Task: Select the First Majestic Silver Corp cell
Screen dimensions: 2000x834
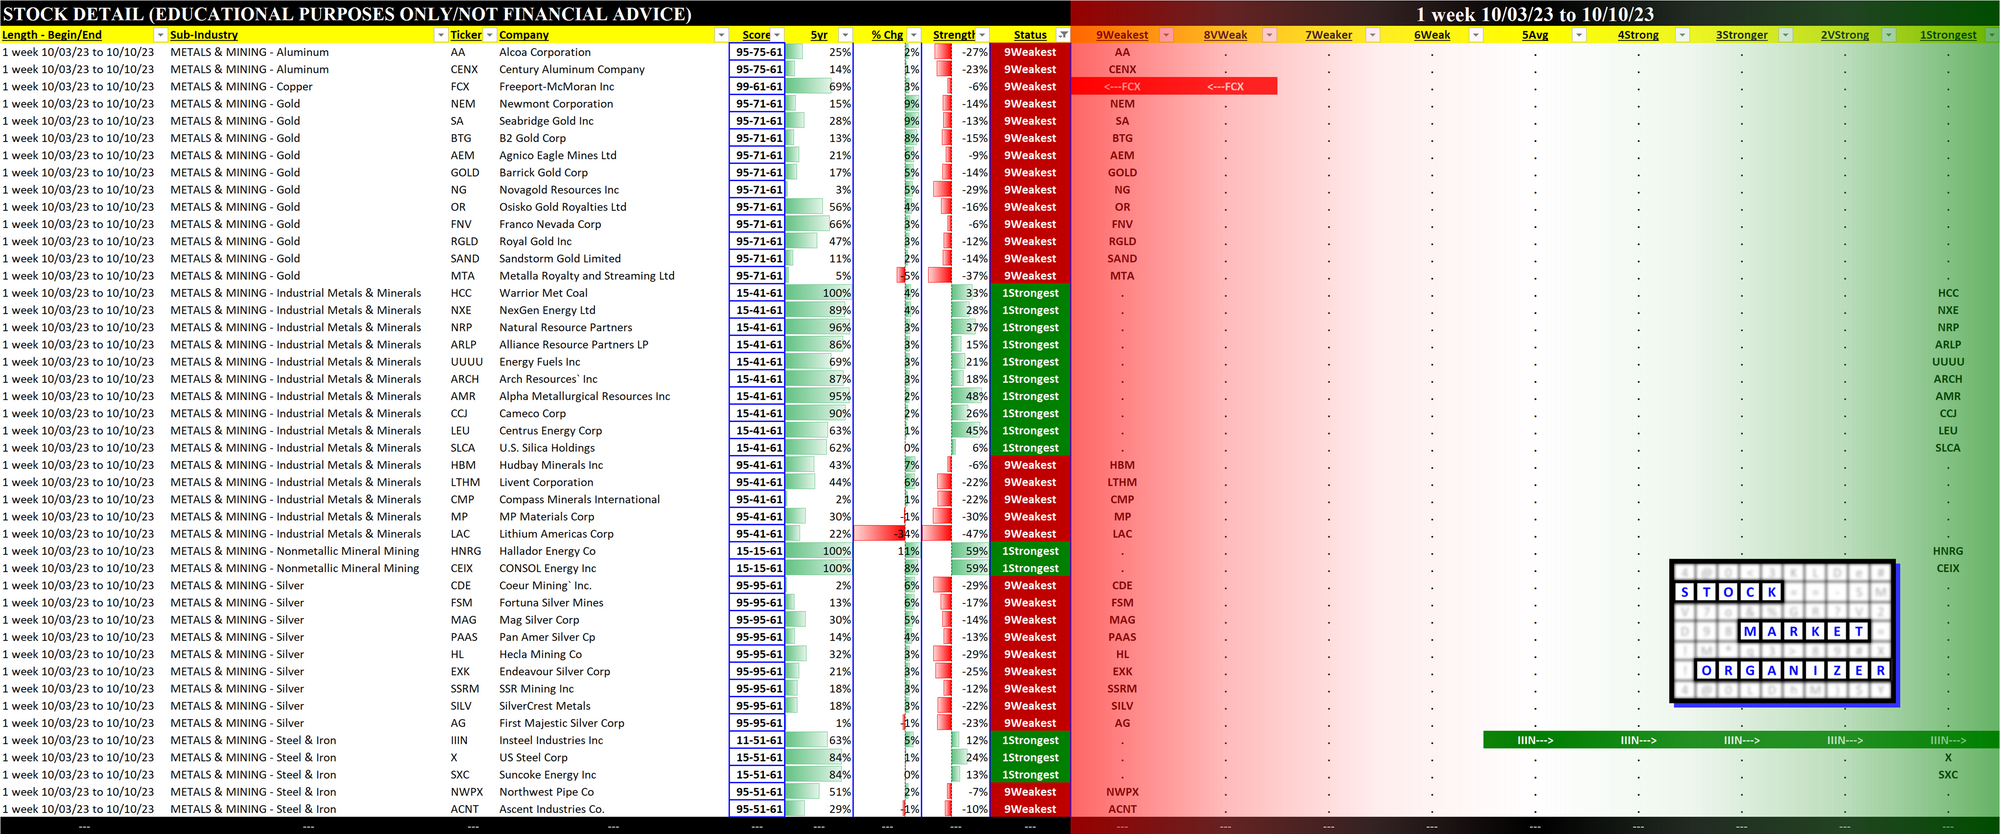Action: [613, 723]
